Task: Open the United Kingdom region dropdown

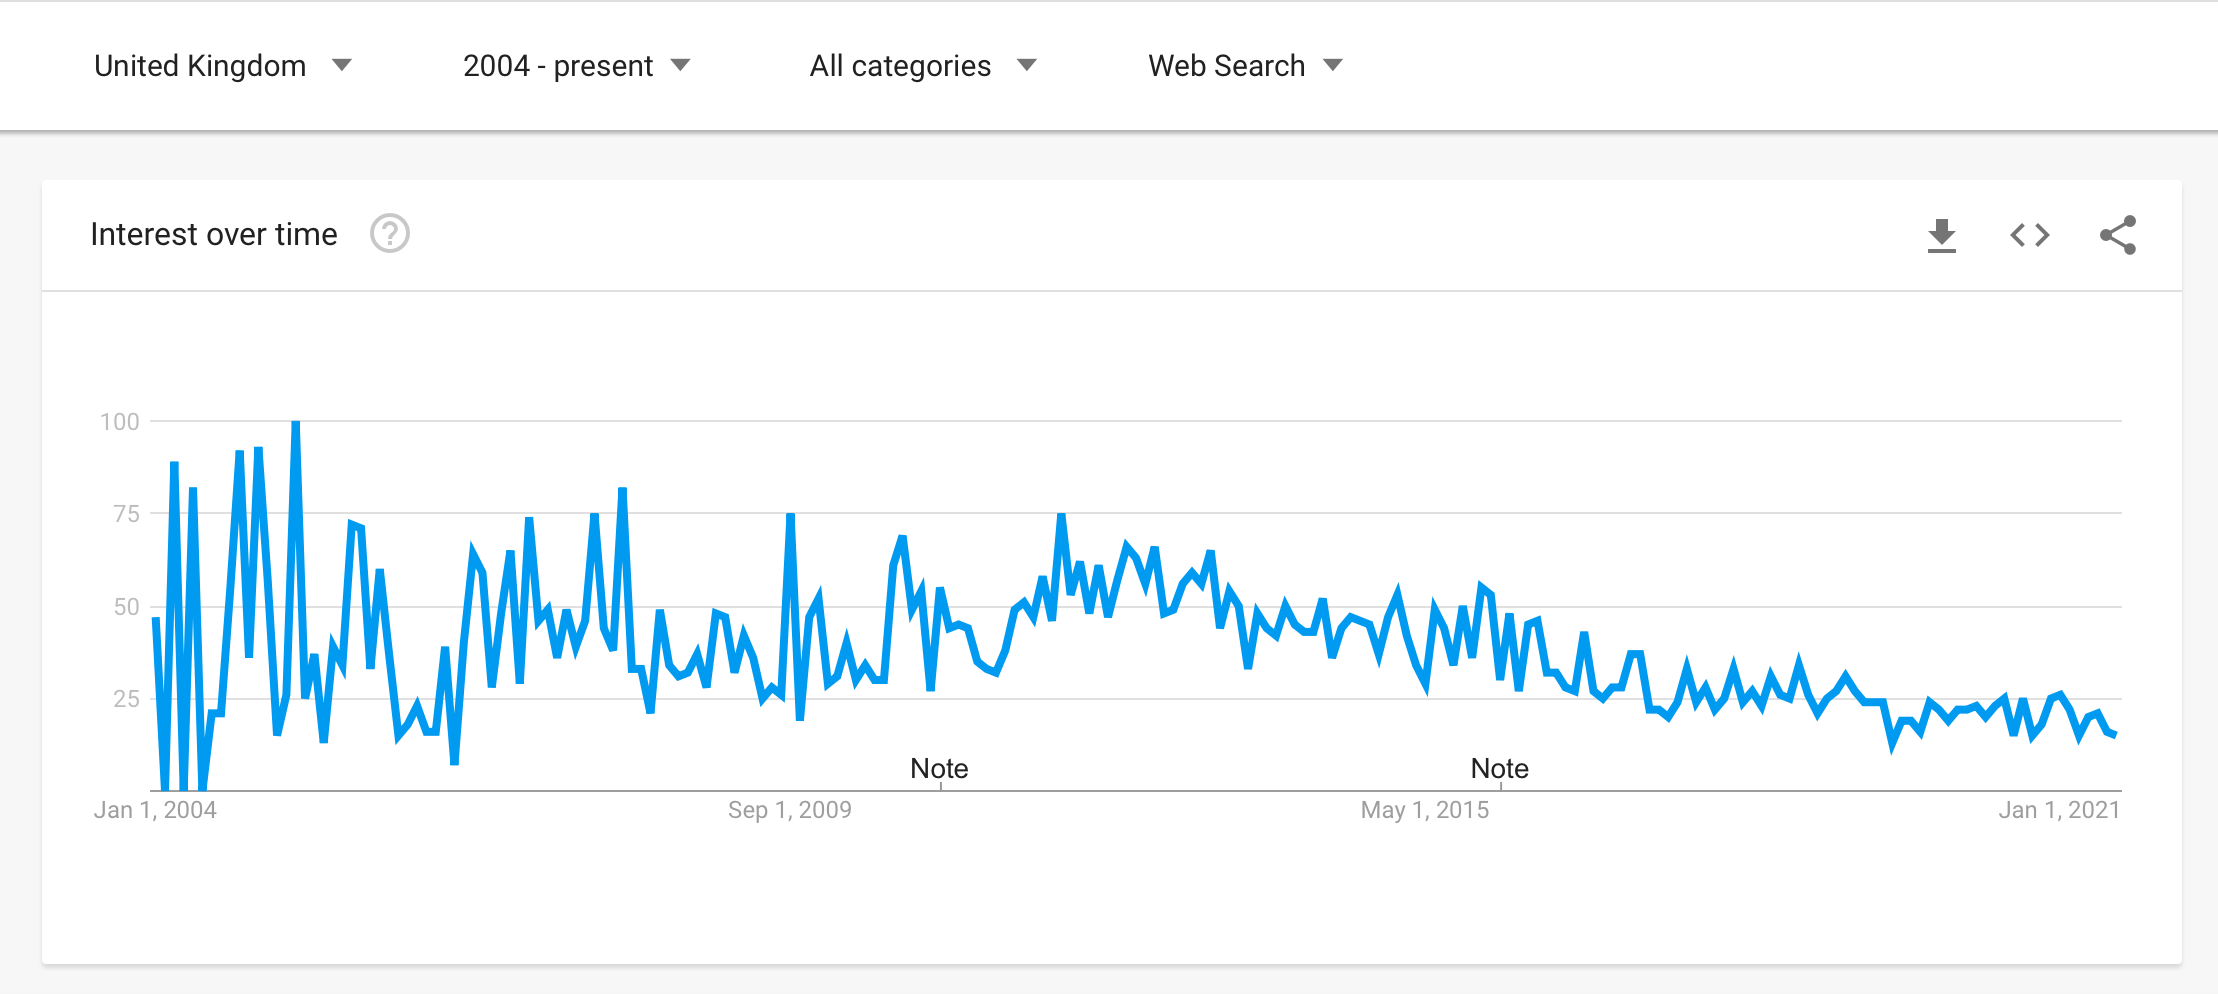Action: 200,66
